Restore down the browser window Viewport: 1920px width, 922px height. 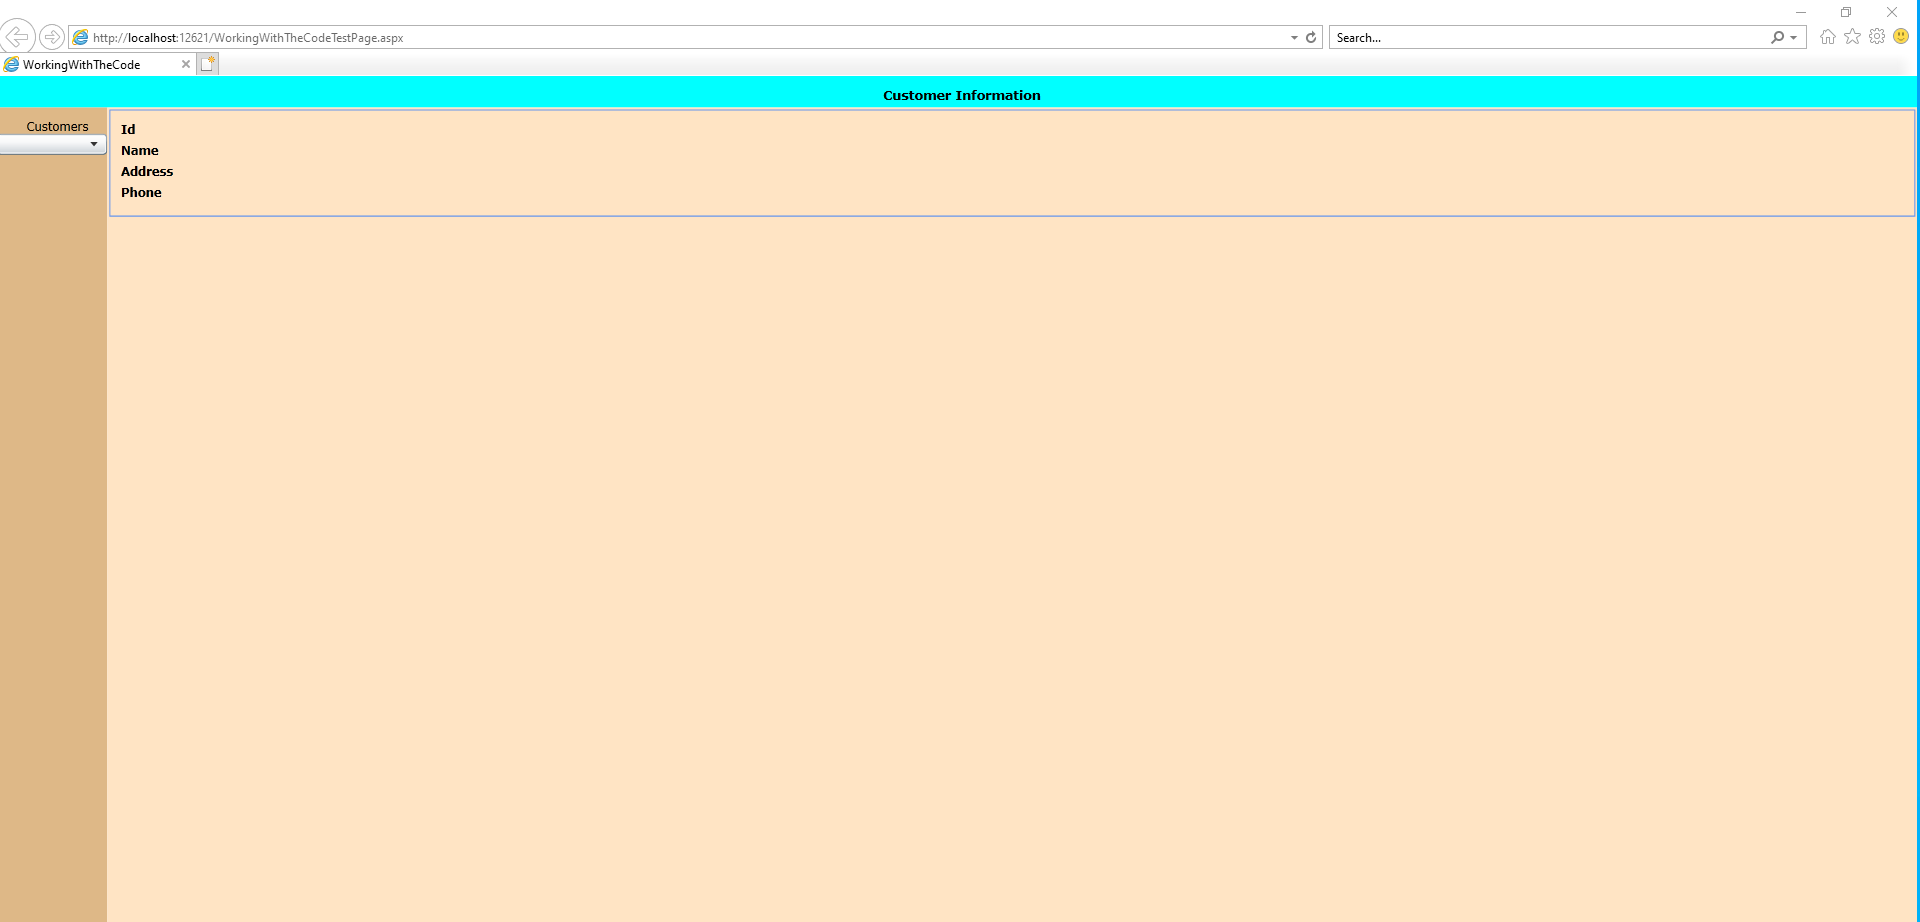(1846, 12)
